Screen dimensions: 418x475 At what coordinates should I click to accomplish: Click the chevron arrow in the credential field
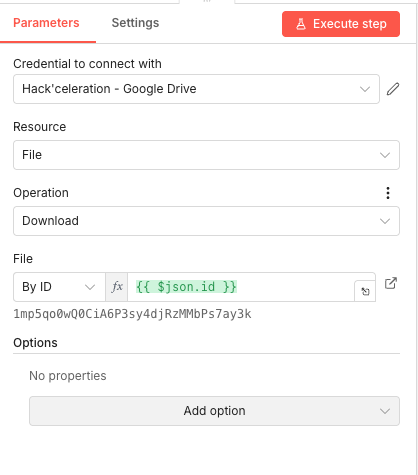(x=365, y=89)
